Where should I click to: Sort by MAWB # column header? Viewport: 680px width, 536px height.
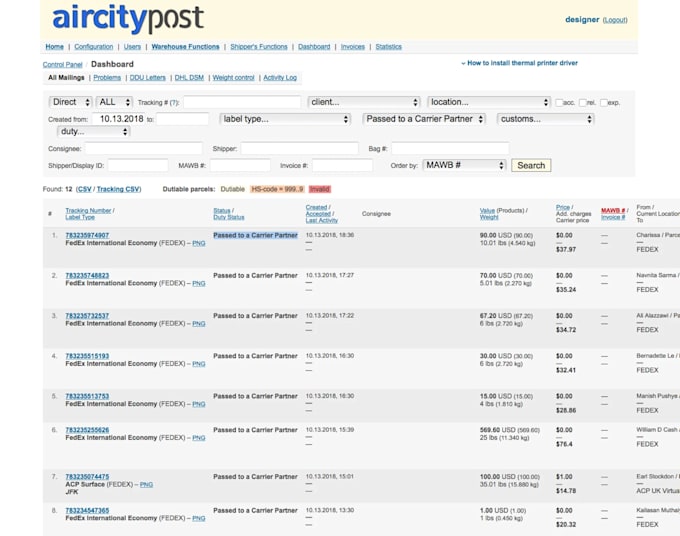pos(613,211)
